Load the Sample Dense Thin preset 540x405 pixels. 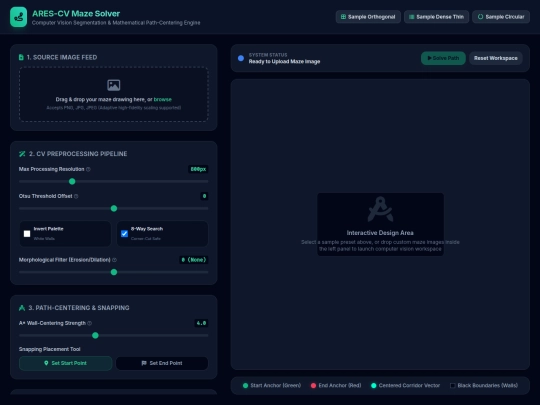[436, 17]
